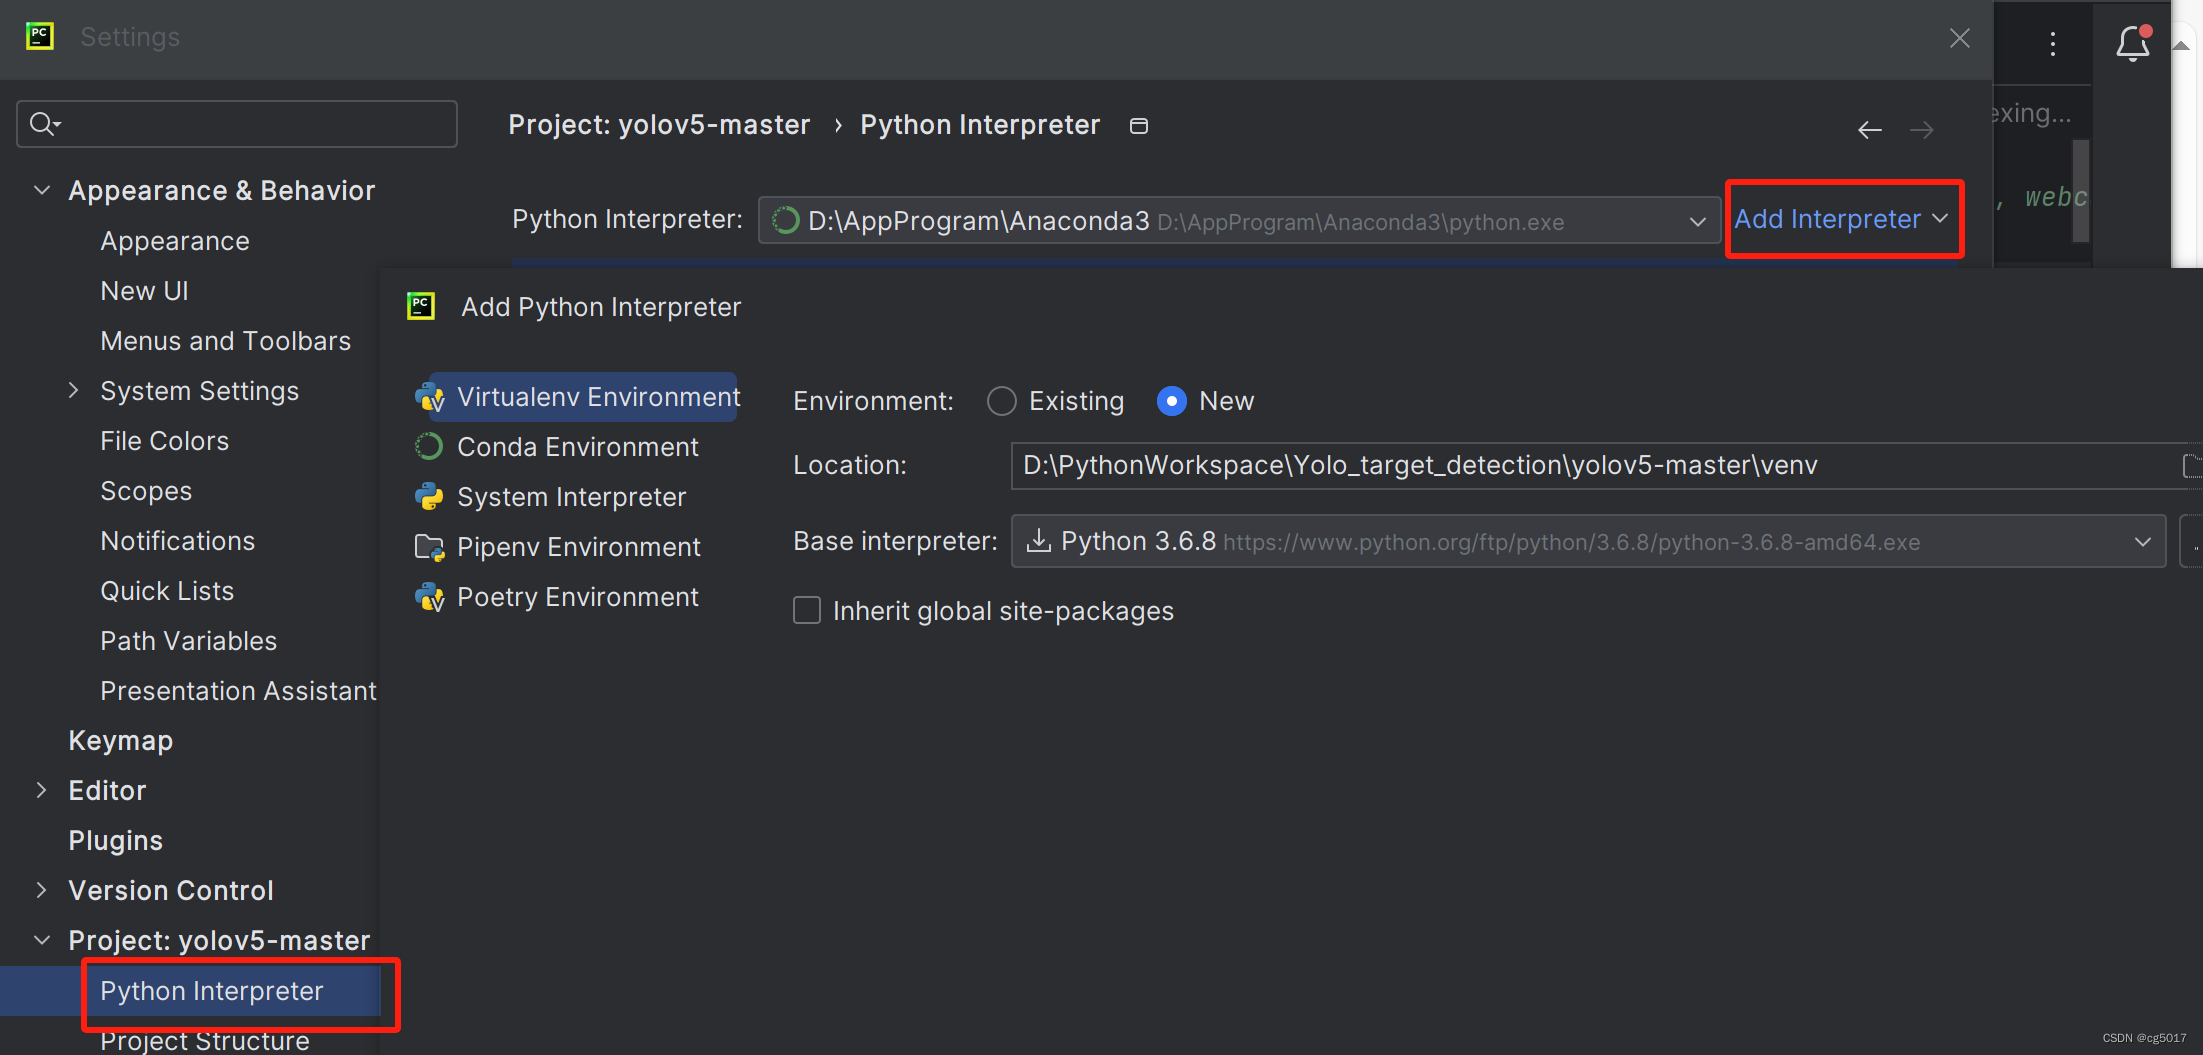Click the download icon beside Python 3.6.8
The height and width of the screenshot is (1055, 2203).
coord(1039,541)
